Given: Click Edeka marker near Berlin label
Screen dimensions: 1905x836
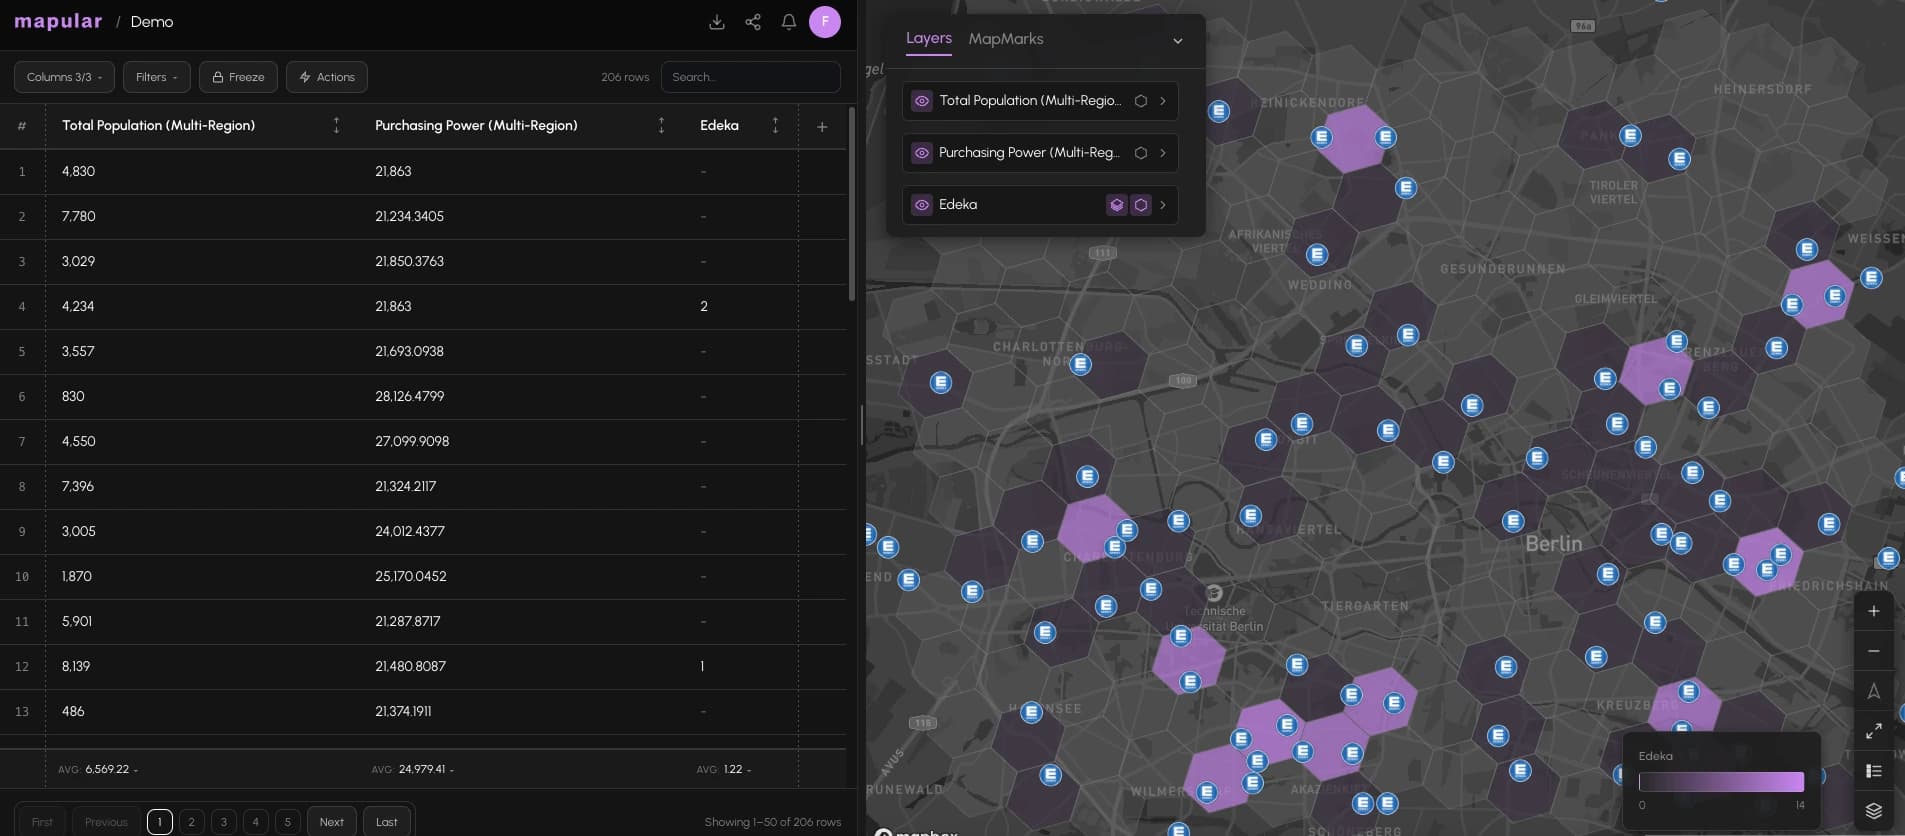Looking at the screenshot, I should pos(1513,521).
